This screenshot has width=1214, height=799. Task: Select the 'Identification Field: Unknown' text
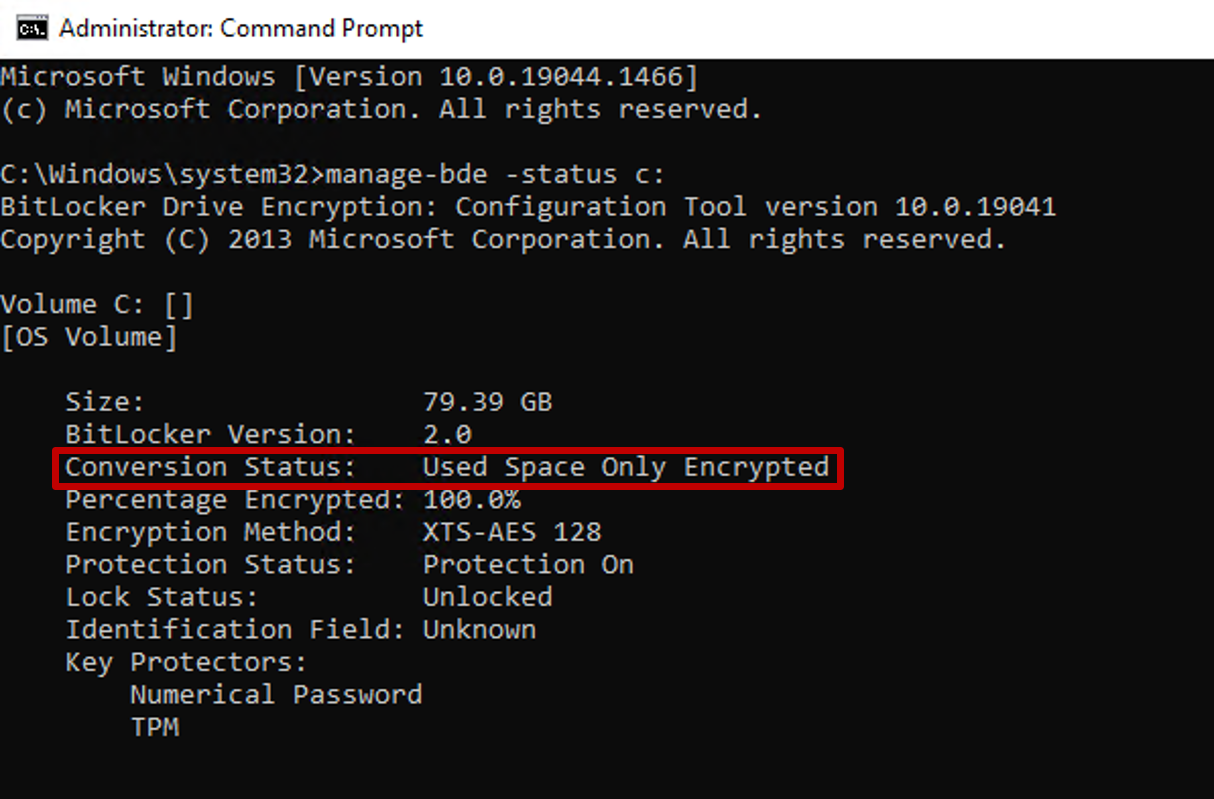tap(300, 629)
